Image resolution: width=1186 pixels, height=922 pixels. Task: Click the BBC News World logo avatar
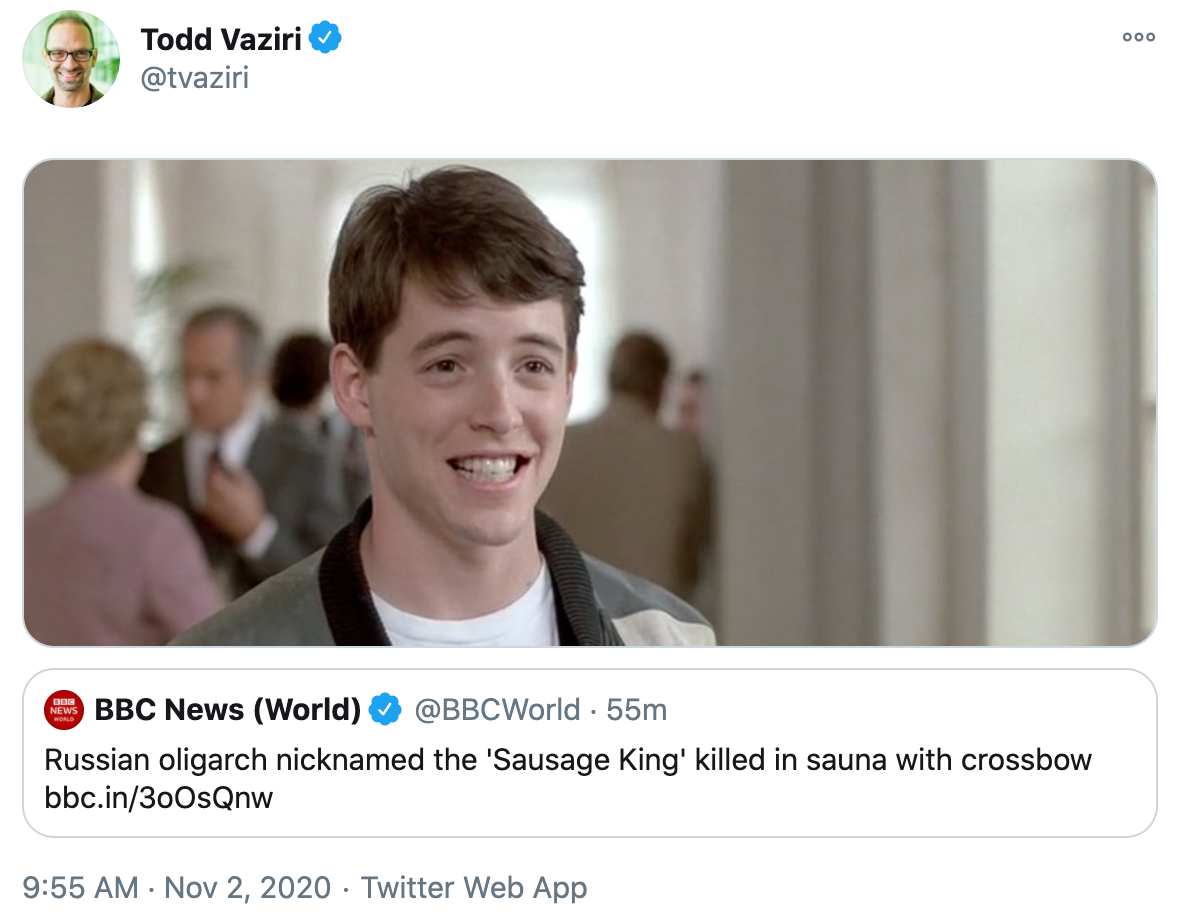[x=64, y=709]
